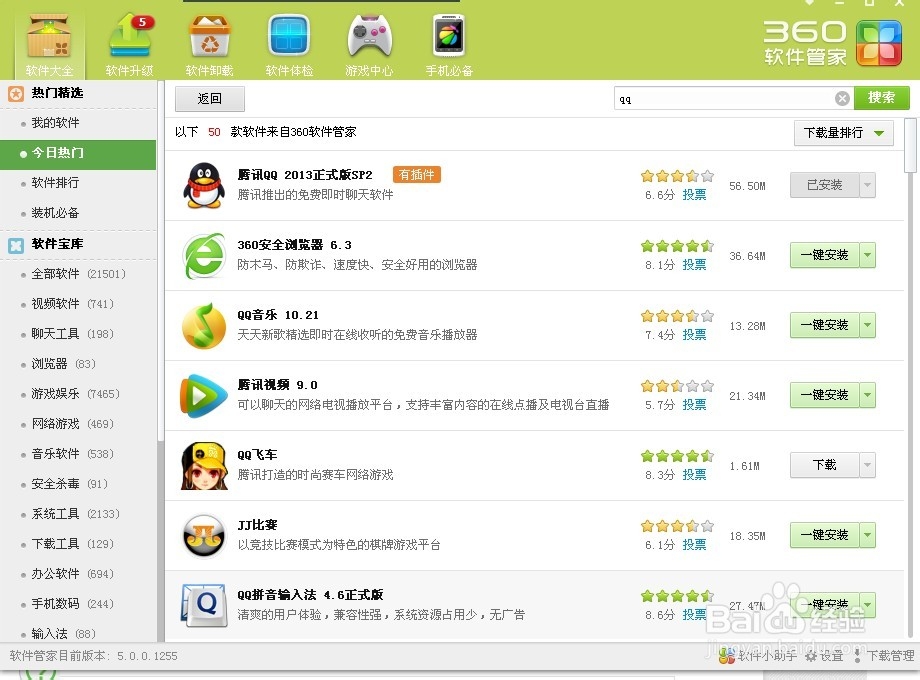This screenshot has width=920, height=680.
Task: Click 一键安装 for 腾讯视频
Action: click(824, 395)
